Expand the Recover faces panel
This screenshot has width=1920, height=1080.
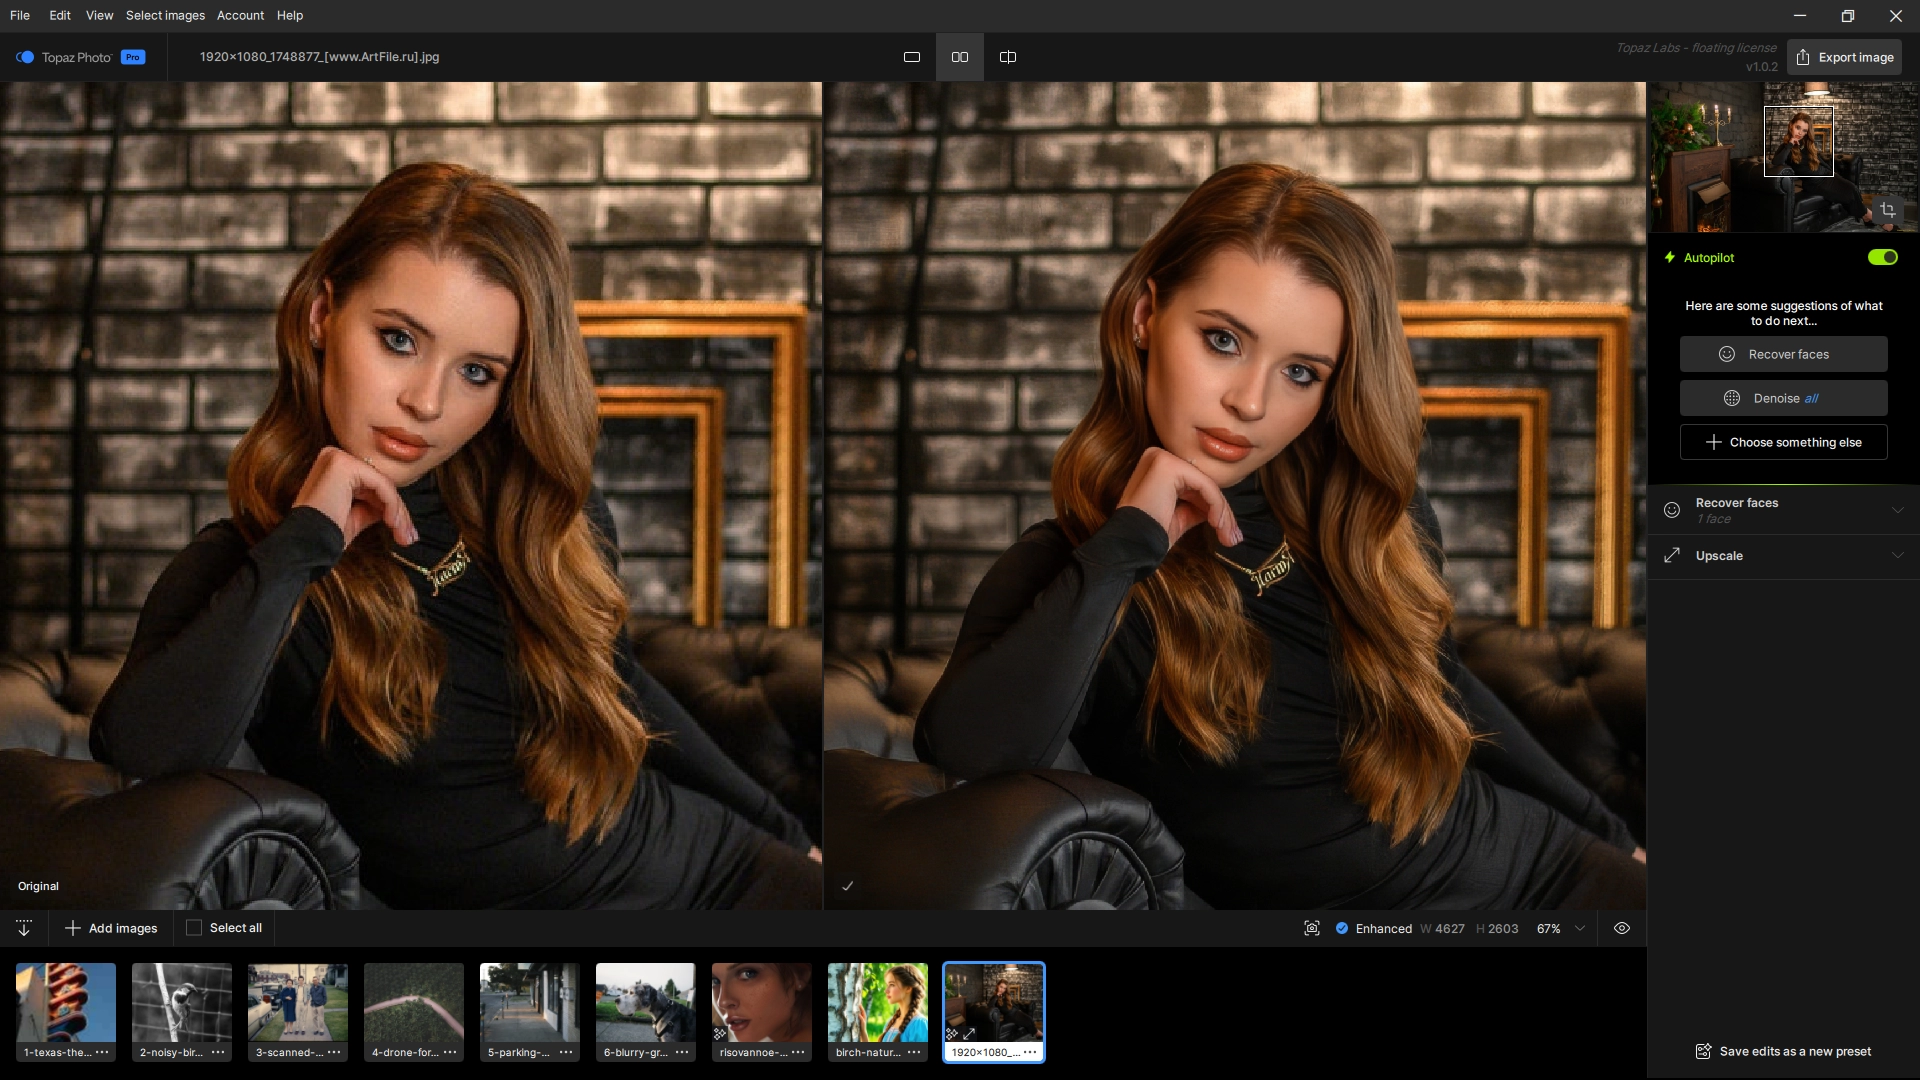click(x=1897, y=510)
